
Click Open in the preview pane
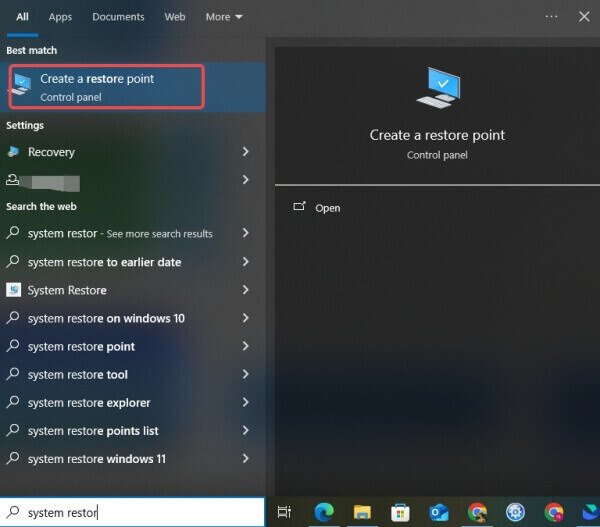[x=328, y=208]
